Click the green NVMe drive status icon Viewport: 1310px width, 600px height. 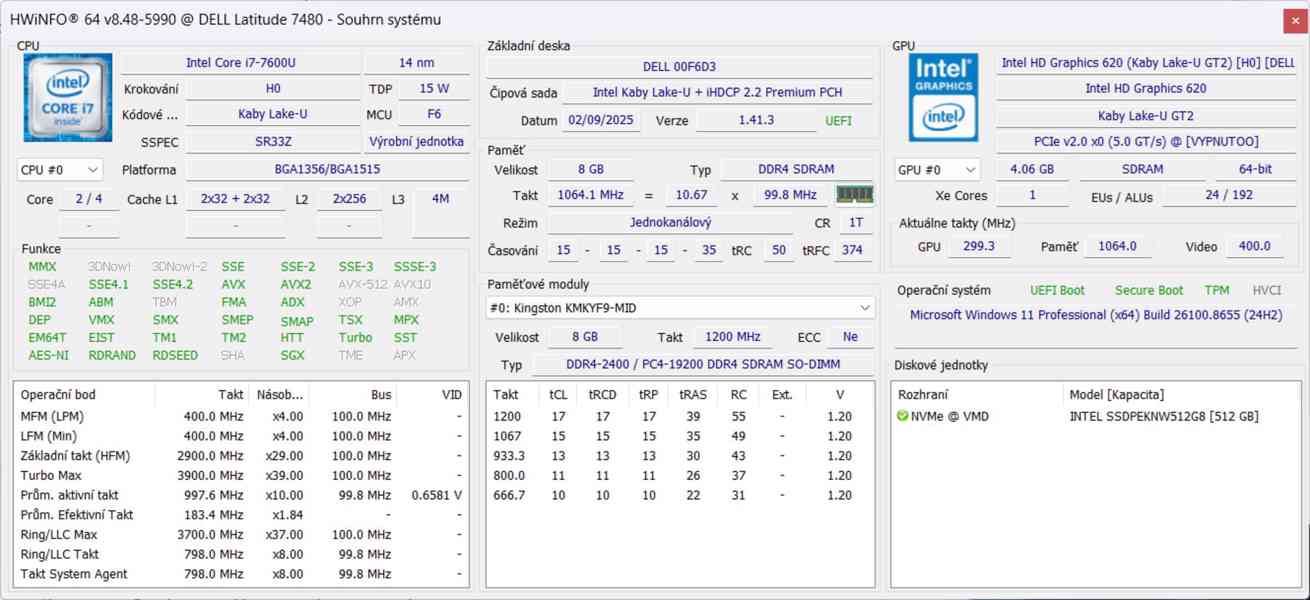point(903,416)
